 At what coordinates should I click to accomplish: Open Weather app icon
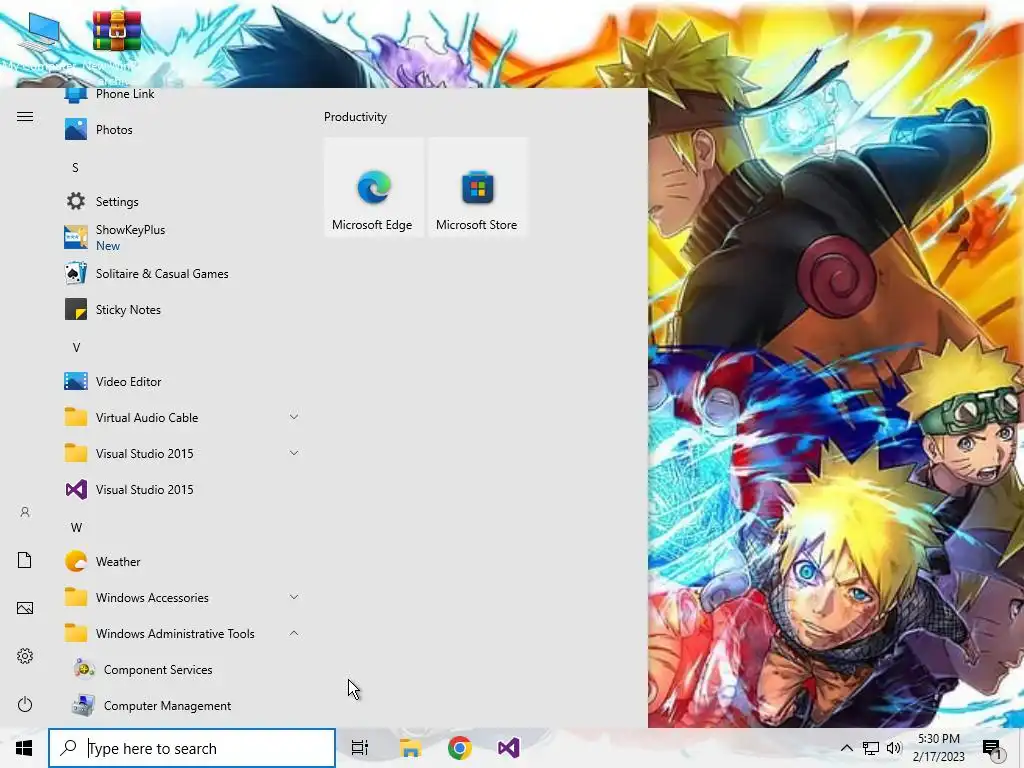(76, 561)
